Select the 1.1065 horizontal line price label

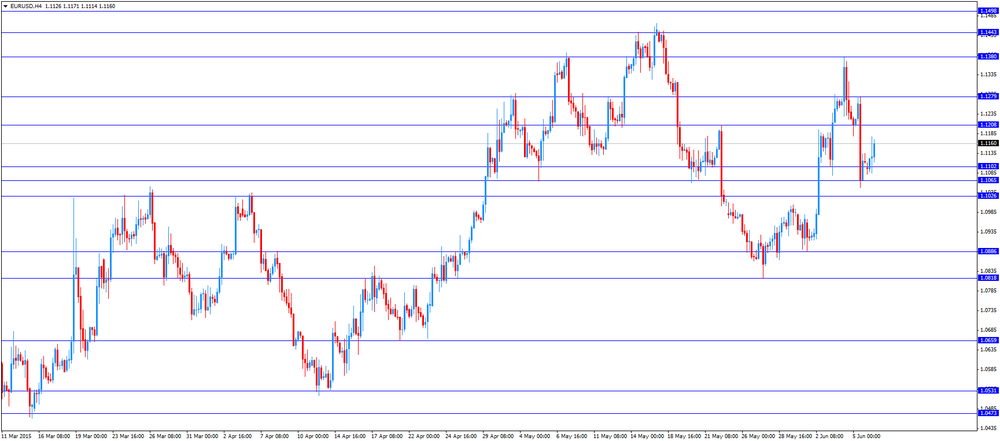click(x=988, y=181)
